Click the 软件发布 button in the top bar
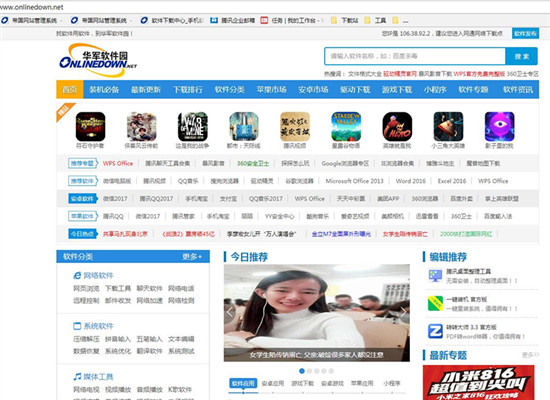The height and width of the screenshot is (400, 550). pyautogui.click(x=525, y=33)
